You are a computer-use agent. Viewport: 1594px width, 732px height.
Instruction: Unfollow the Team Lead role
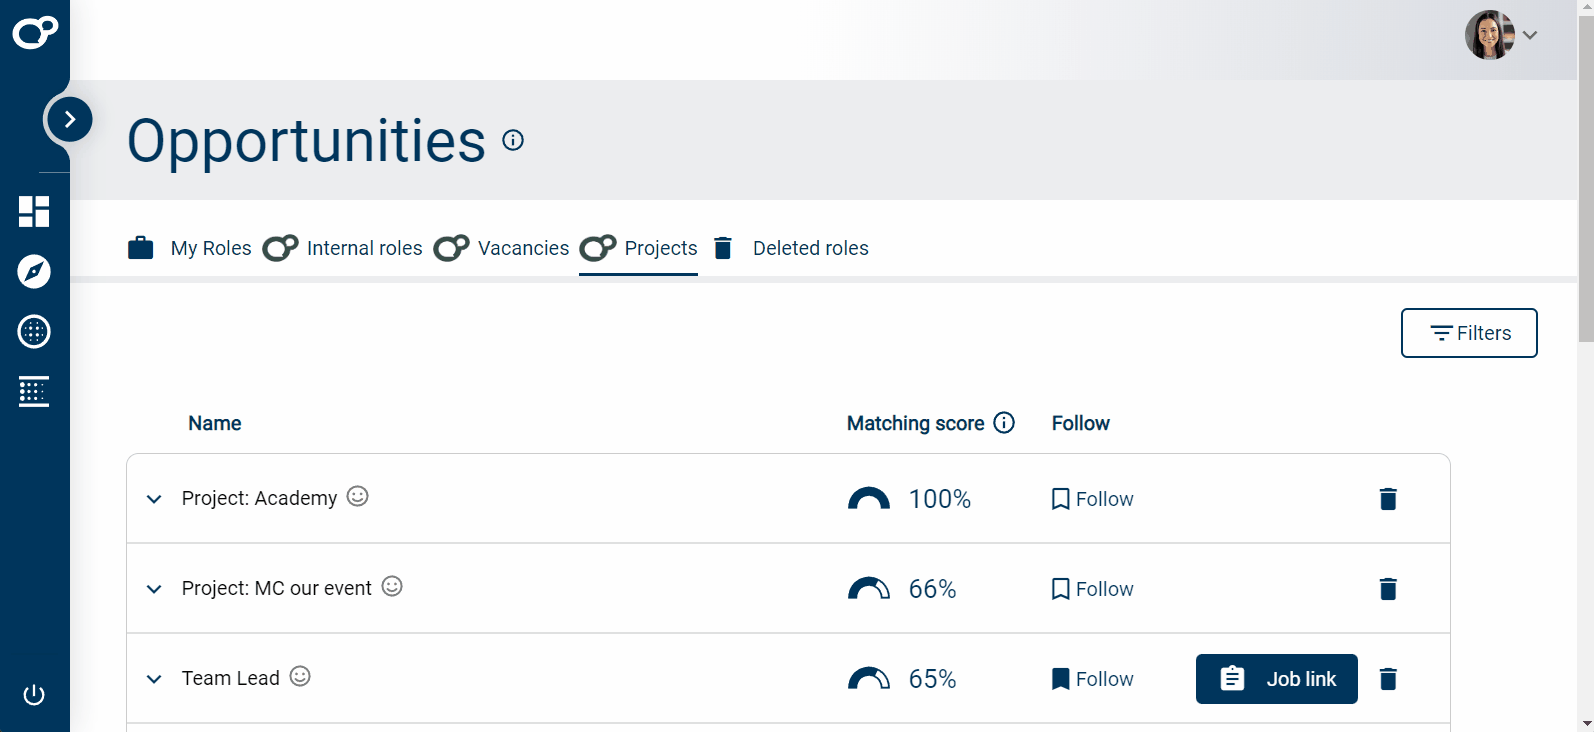click(1092, 679)
